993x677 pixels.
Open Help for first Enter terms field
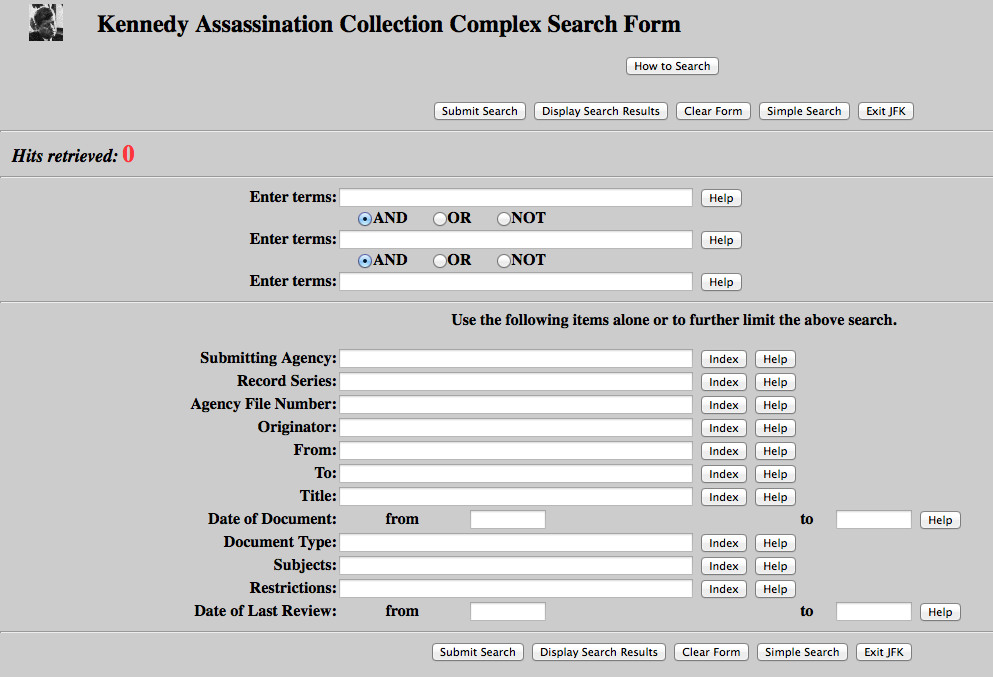pos(721,198)
